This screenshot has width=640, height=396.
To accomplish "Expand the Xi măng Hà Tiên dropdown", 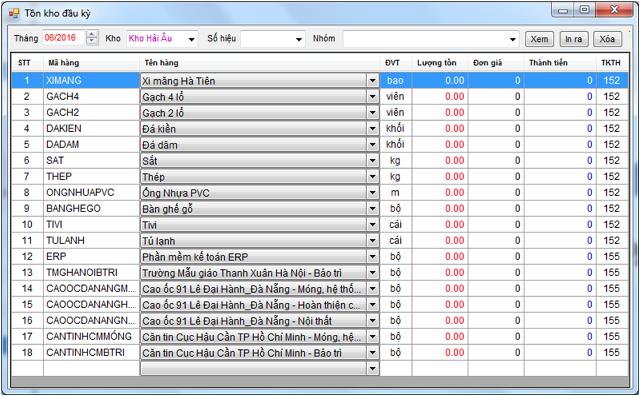I will [x=372, y=81].
